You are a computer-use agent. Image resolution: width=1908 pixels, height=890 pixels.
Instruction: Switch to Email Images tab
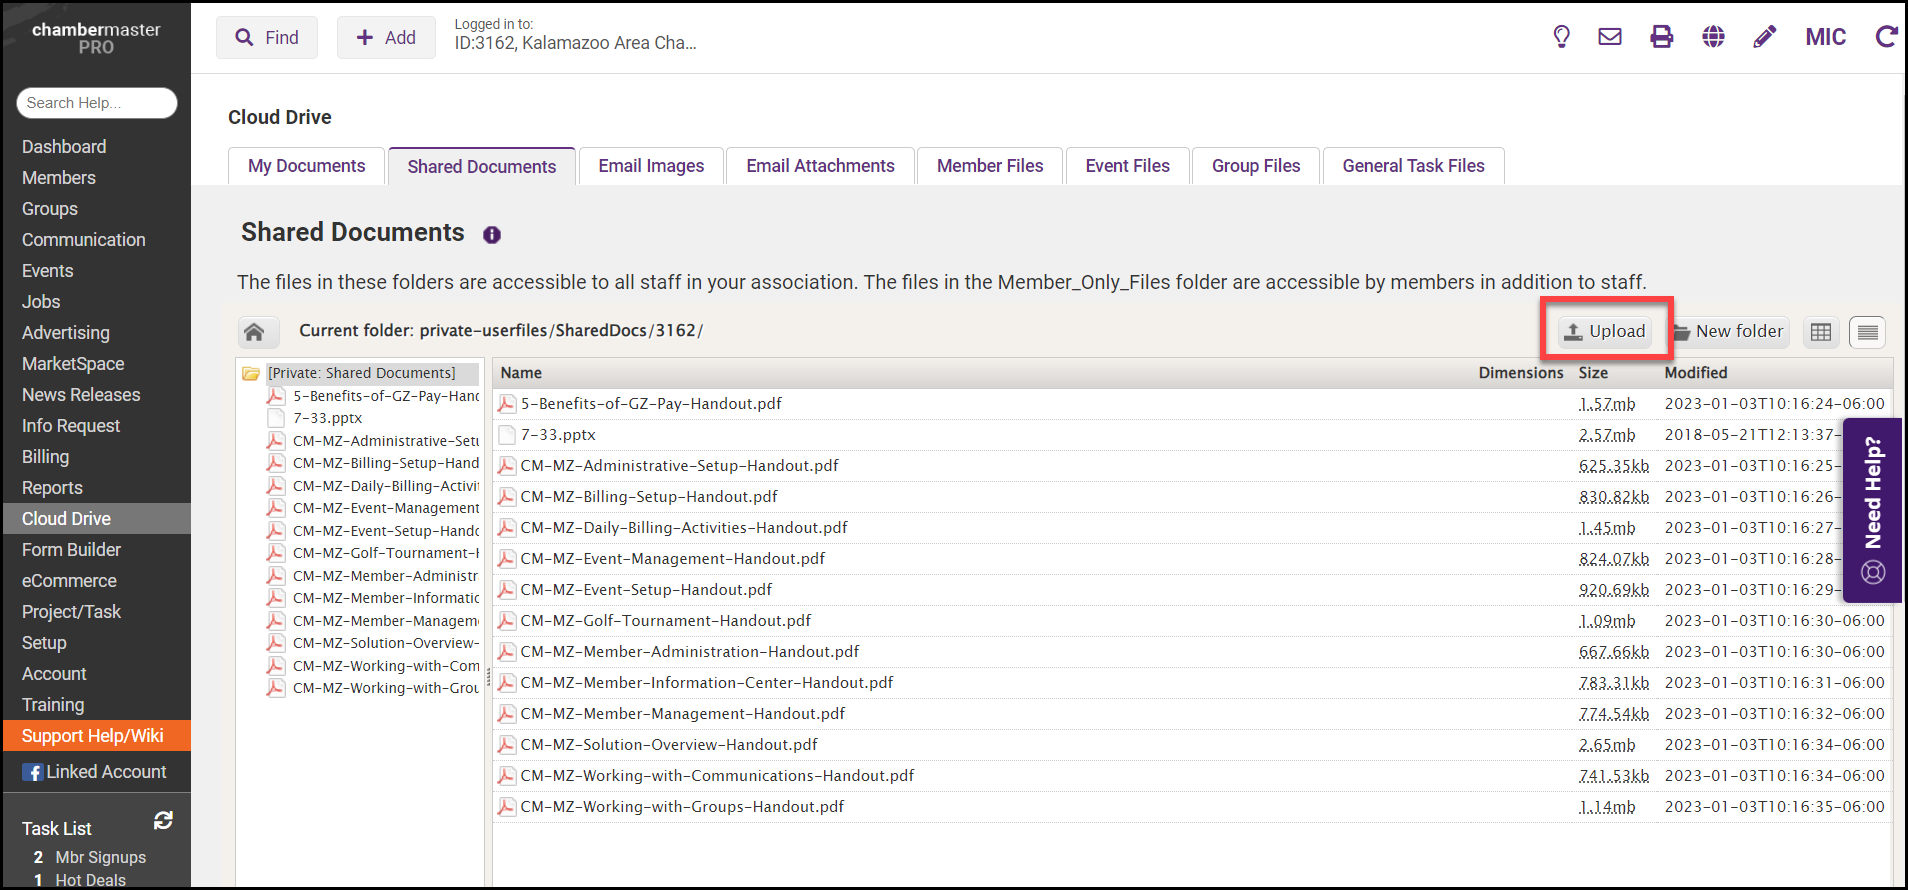(x=651, y=166)
